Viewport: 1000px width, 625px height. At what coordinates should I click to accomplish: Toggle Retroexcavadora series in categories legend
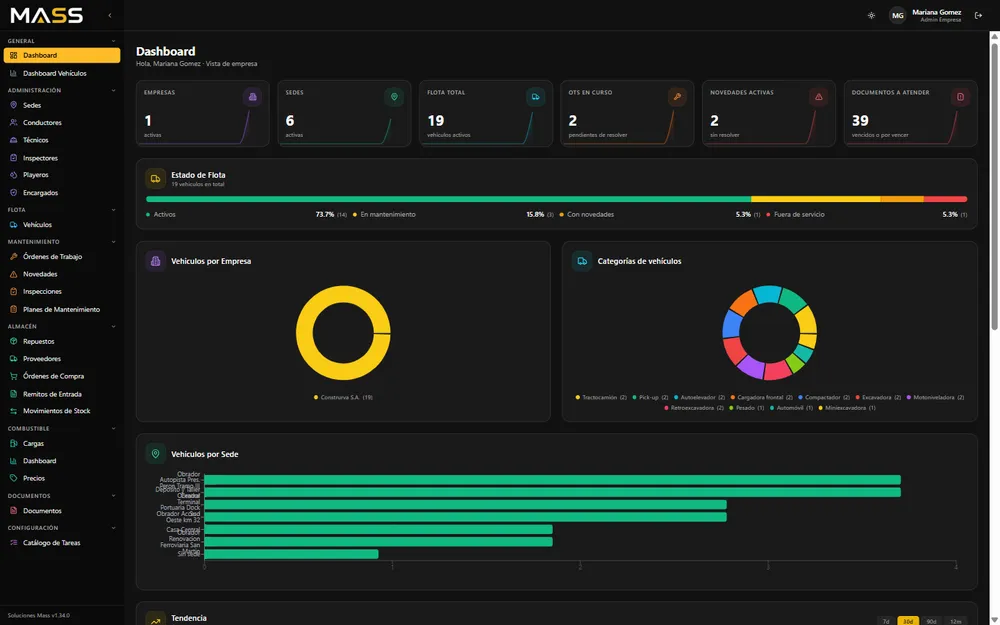point(694,408)
